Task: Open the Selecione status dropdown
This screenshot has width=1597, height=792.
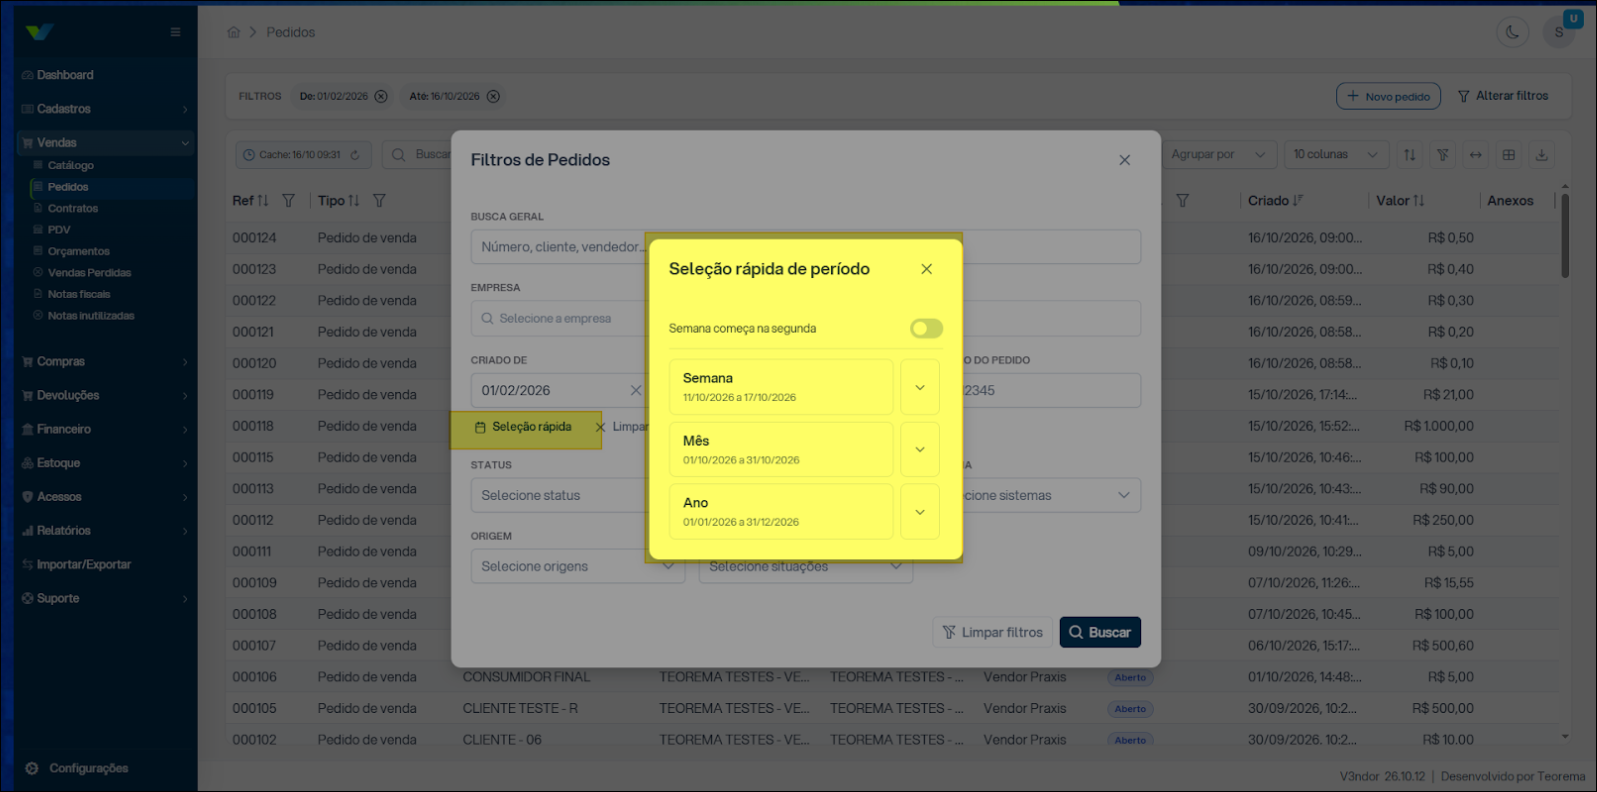Action: 560,495
